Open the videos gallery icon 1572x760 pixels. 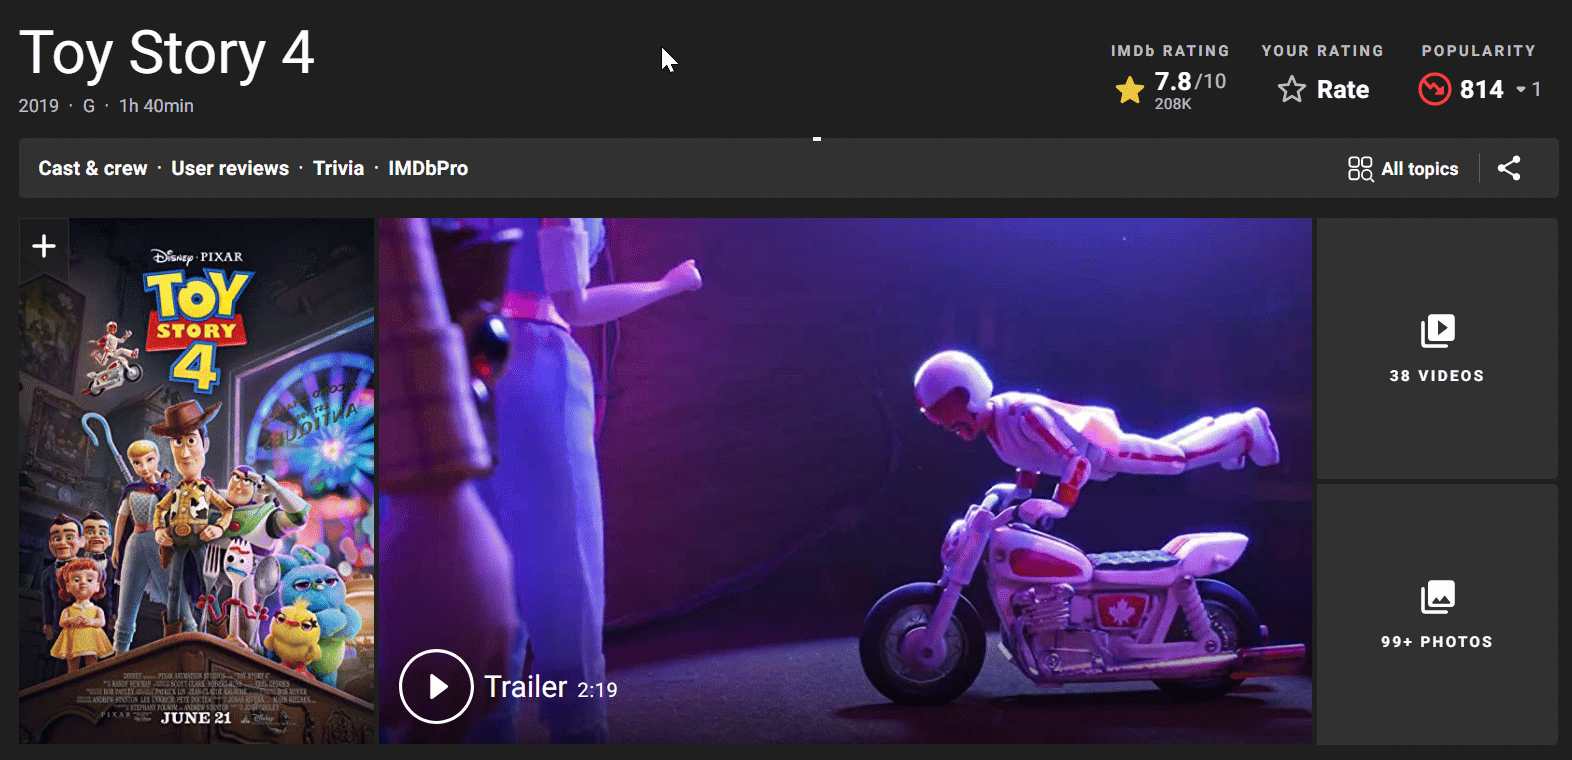click(x=1437, y=330)
